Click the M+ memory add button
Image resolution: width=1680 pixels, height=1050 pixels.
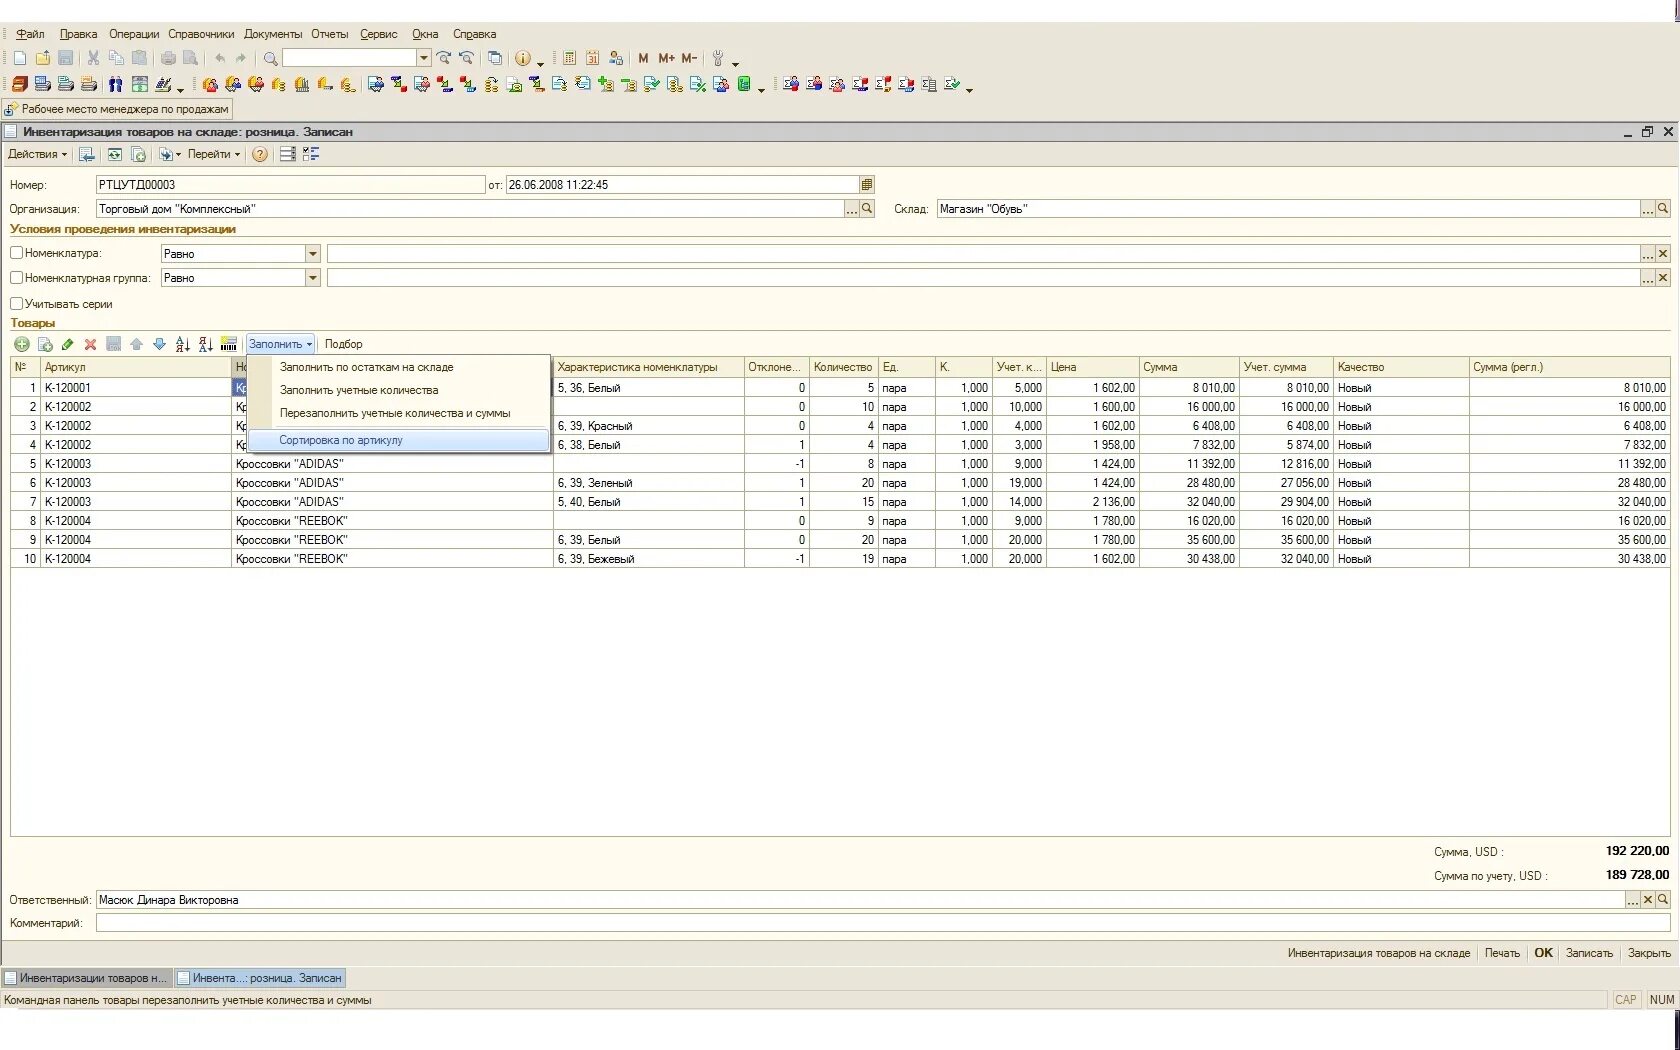coord(666,59)
